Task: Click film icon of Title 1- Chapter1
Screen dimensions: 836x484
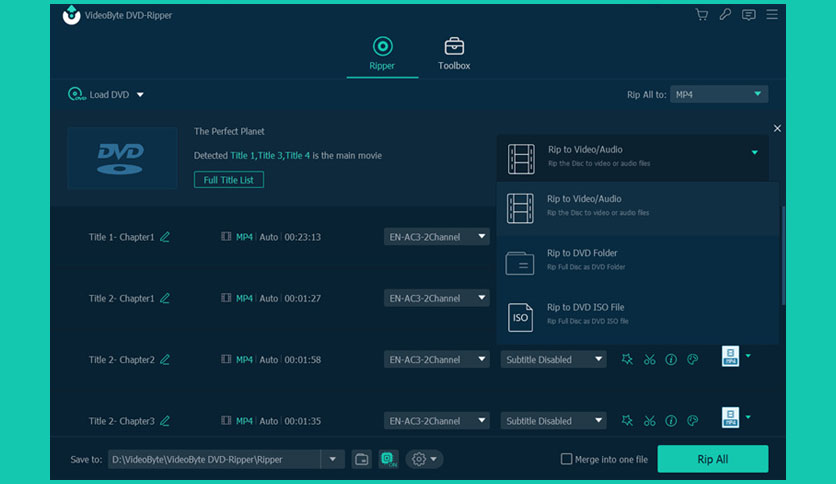Action: tap(226, 236)
